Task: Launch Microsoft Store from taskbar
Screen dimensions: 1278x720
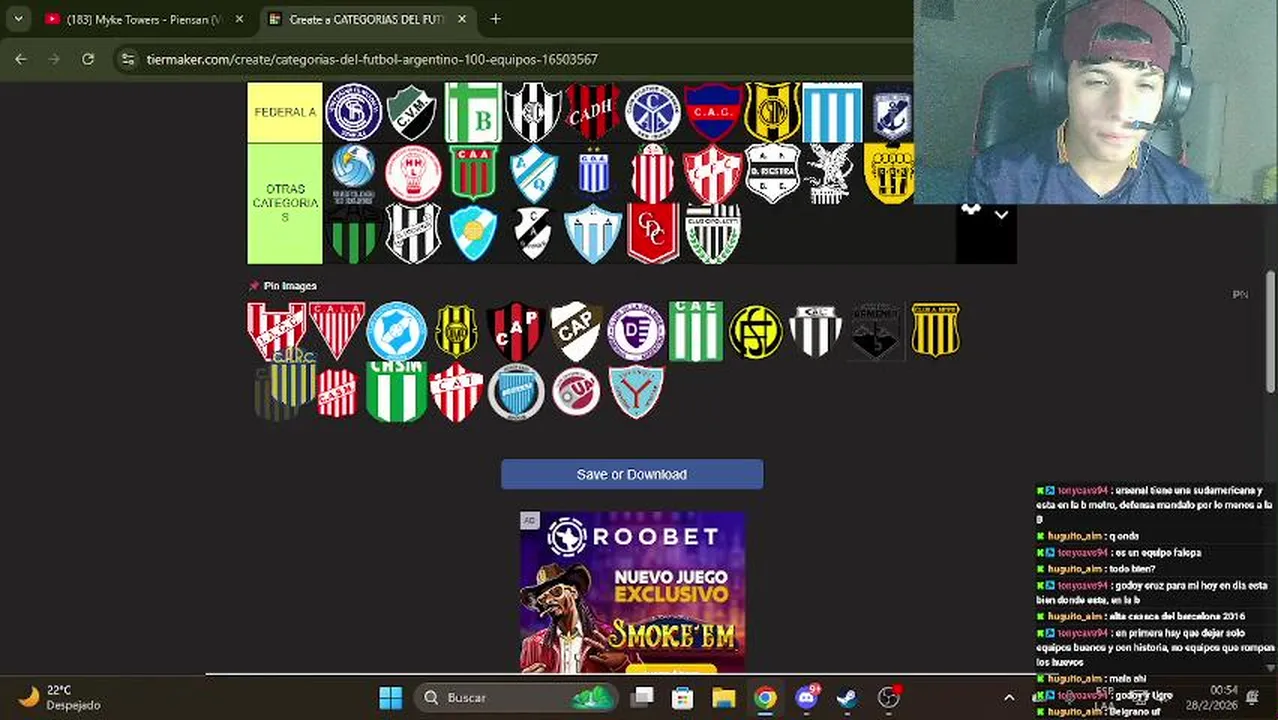Action: [x=683, y=697]
